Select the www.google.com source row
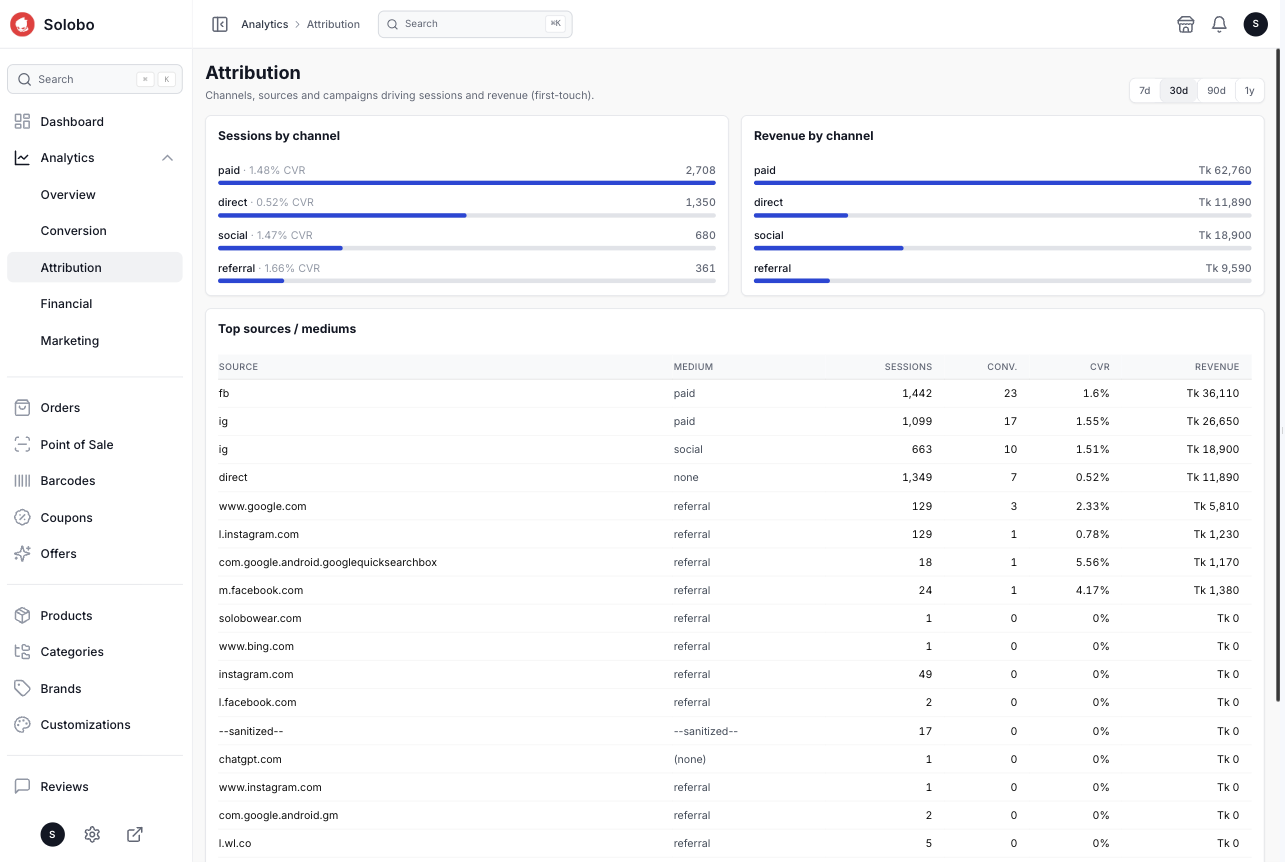The width and height of the screenshot is (1285, 862). tap(734, 506)
